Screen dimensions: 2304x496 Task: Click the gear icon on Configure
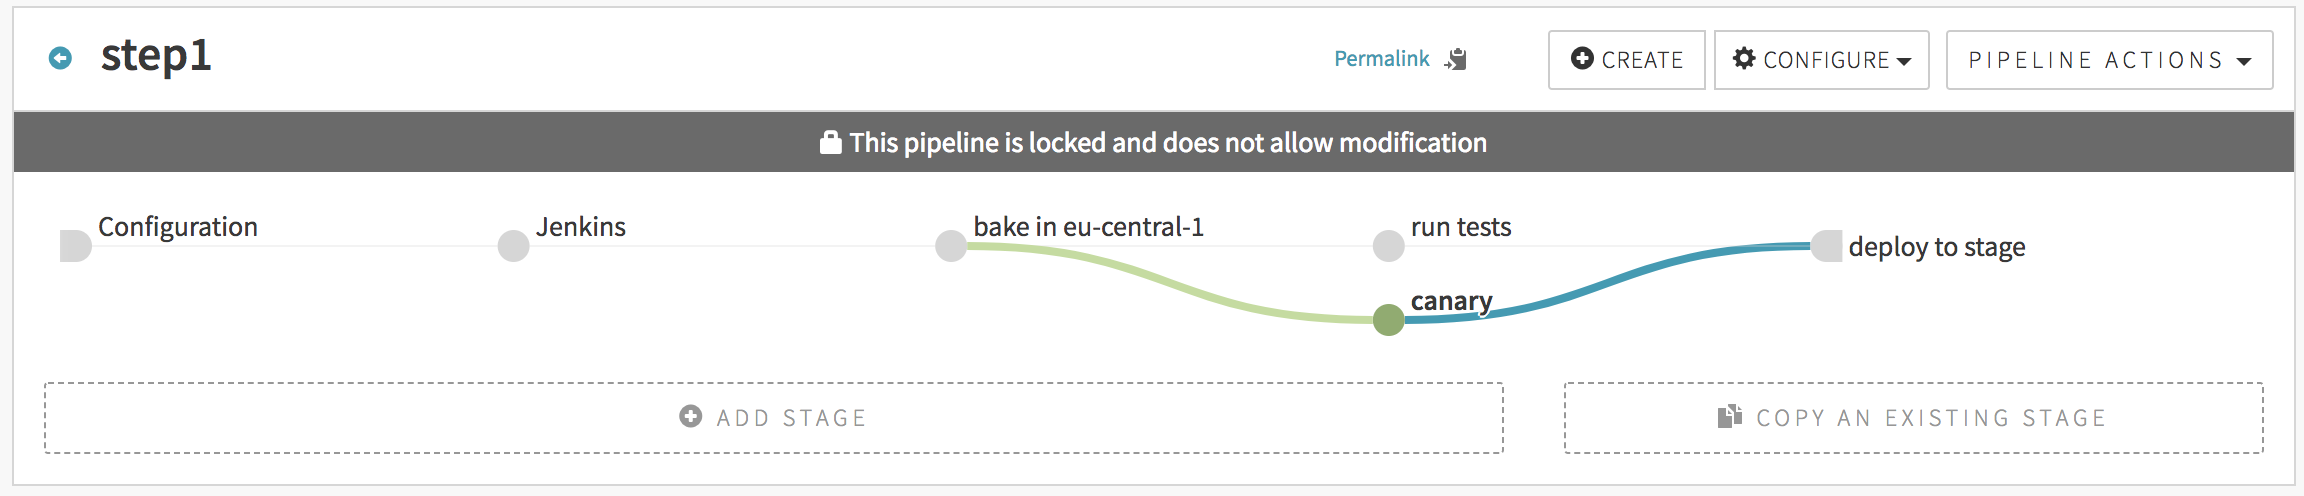(1744, 59)
